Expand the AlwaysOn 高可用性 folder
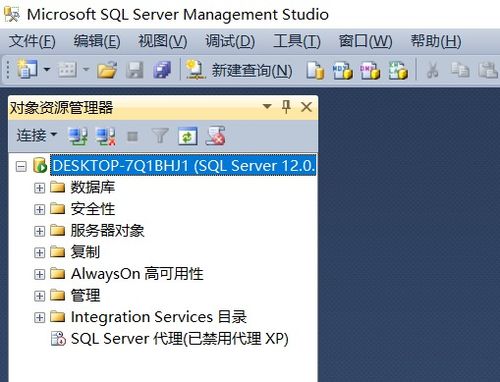This screenshot has height=382, width=500. (x=39, y=274)
